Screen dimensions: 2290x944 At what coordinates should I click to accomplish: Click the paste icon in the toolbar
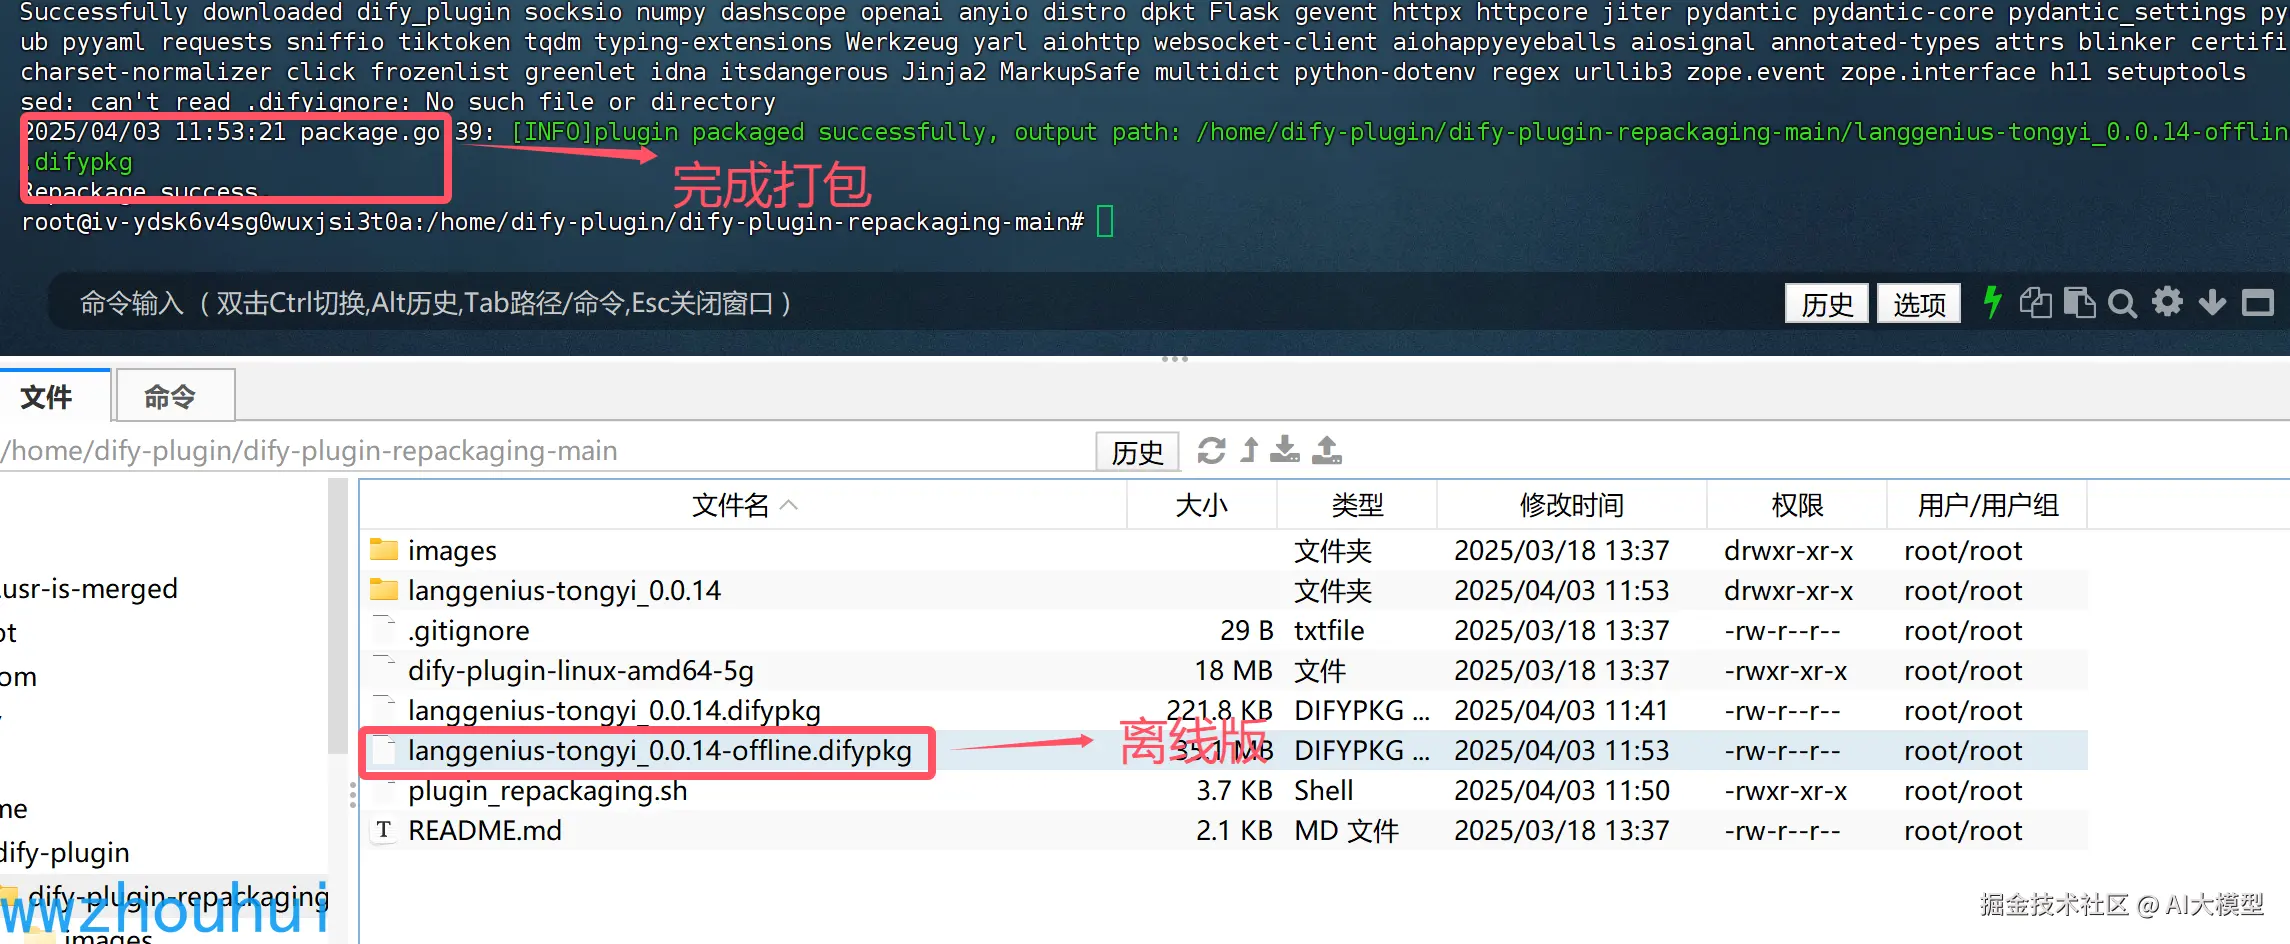[2080, 302]
